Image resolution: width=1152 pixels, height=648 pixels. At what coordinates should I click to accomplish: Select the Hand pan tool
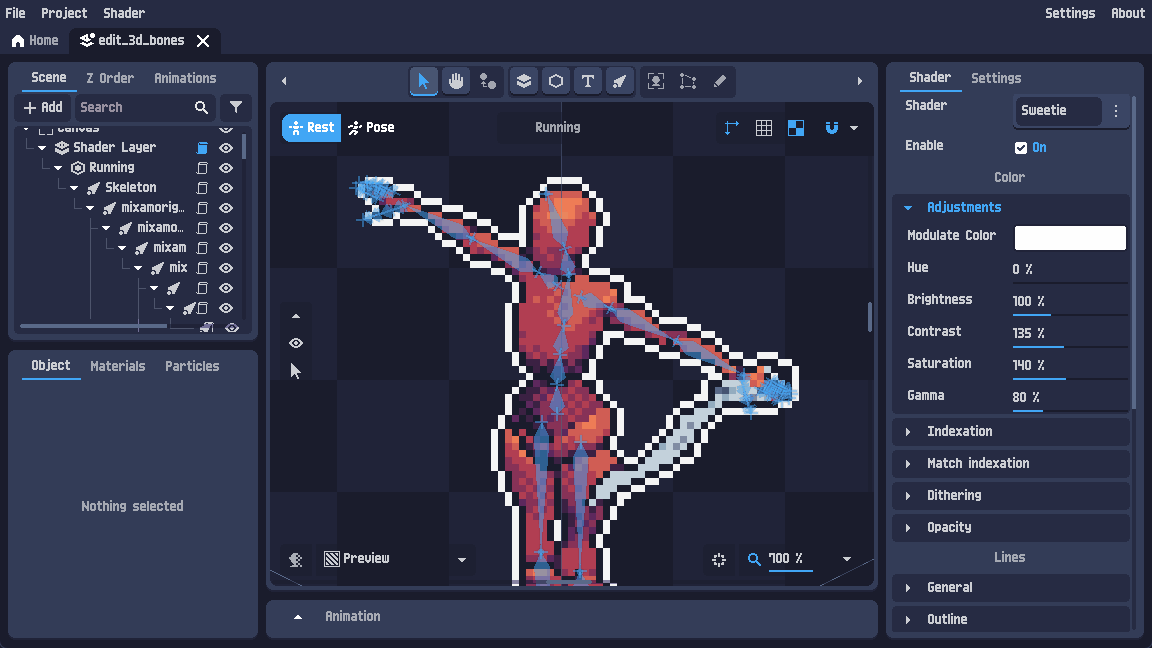point(456,81)
